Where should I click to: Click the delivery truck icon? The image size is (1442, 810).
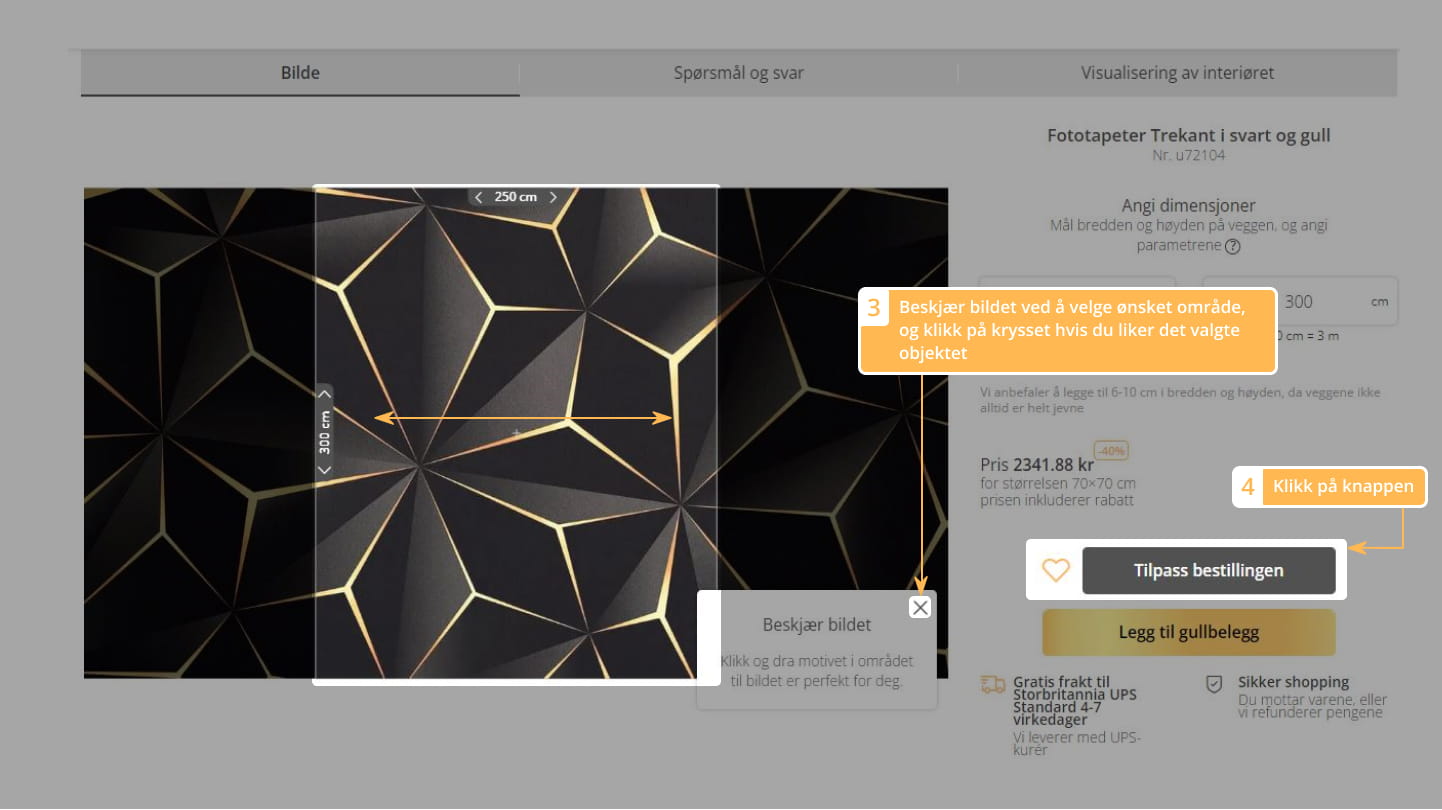pyautogui.click(x=993, y=684)
